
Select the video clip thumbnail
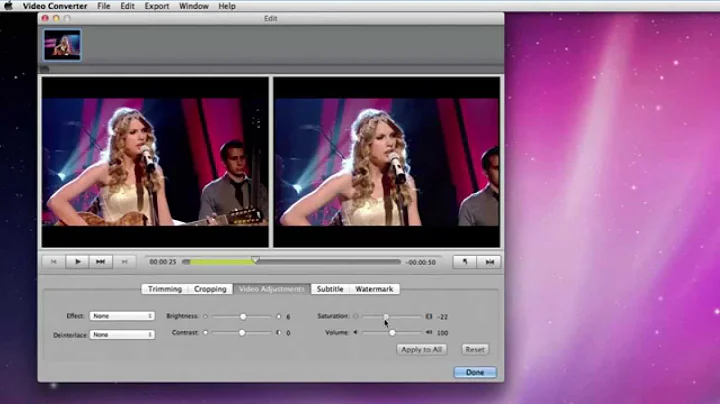click(62, 45)
